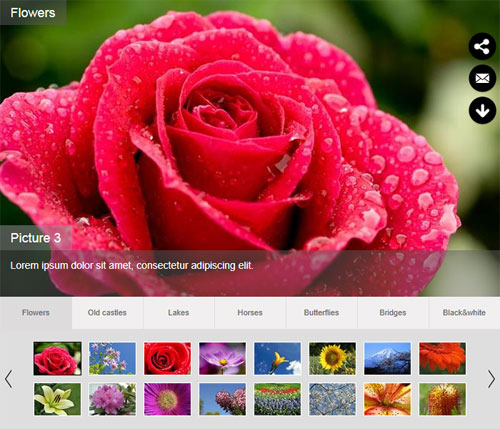Select the sunflower thumbnail
Viewport: 500px width, 429px height.
(x=332, y=358)
